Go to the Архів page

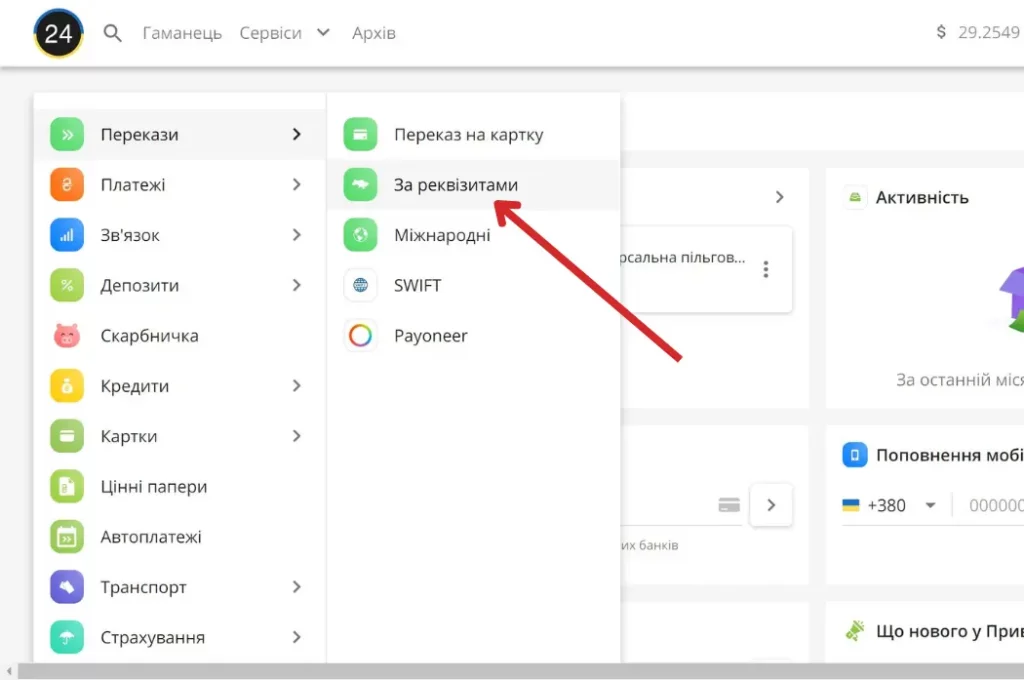[x=374, y=33]
